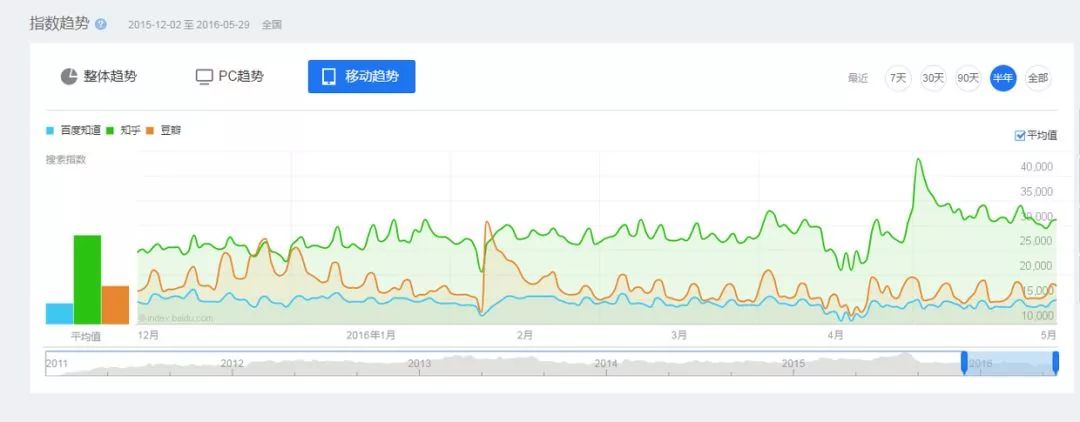Click the orange 豆瓣 legend square
Image resolution: width=1080 pixels, height=422 pixels.
[x=151, y=131]
